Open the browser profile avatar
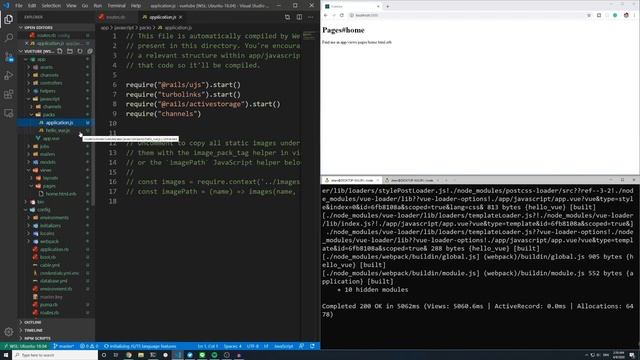 (626, 15)
